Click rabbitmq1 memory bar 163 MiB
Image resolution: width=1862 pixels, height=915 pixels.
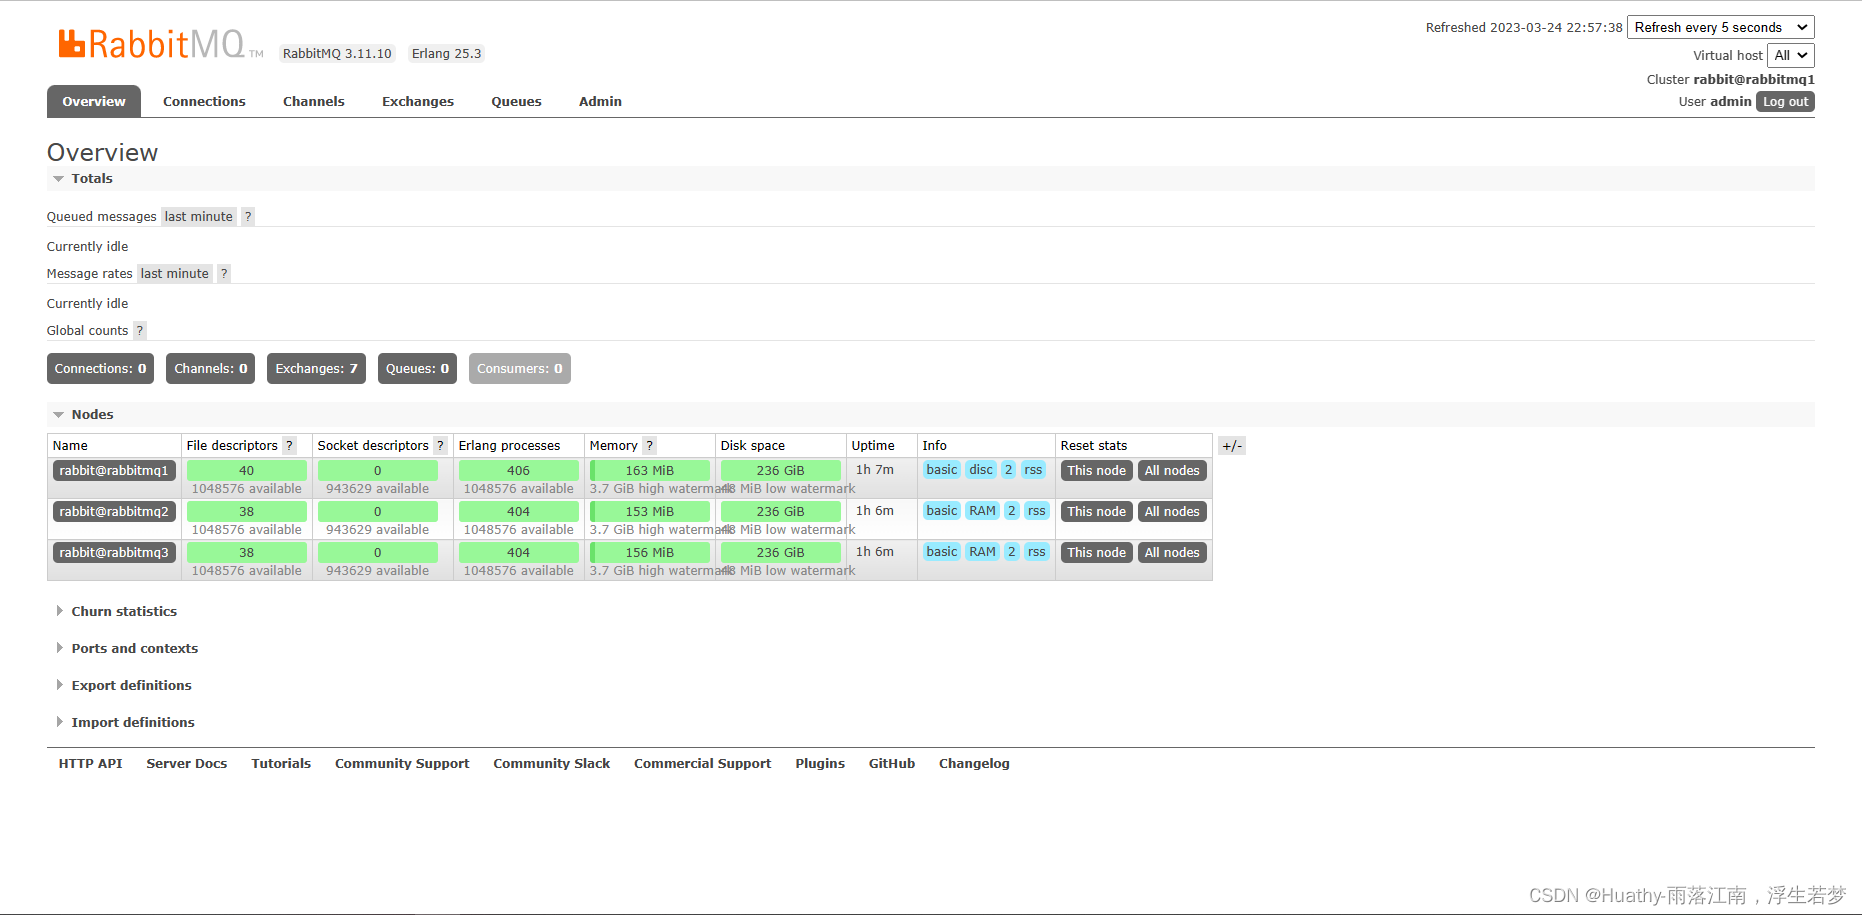click(x=650, y=470)
